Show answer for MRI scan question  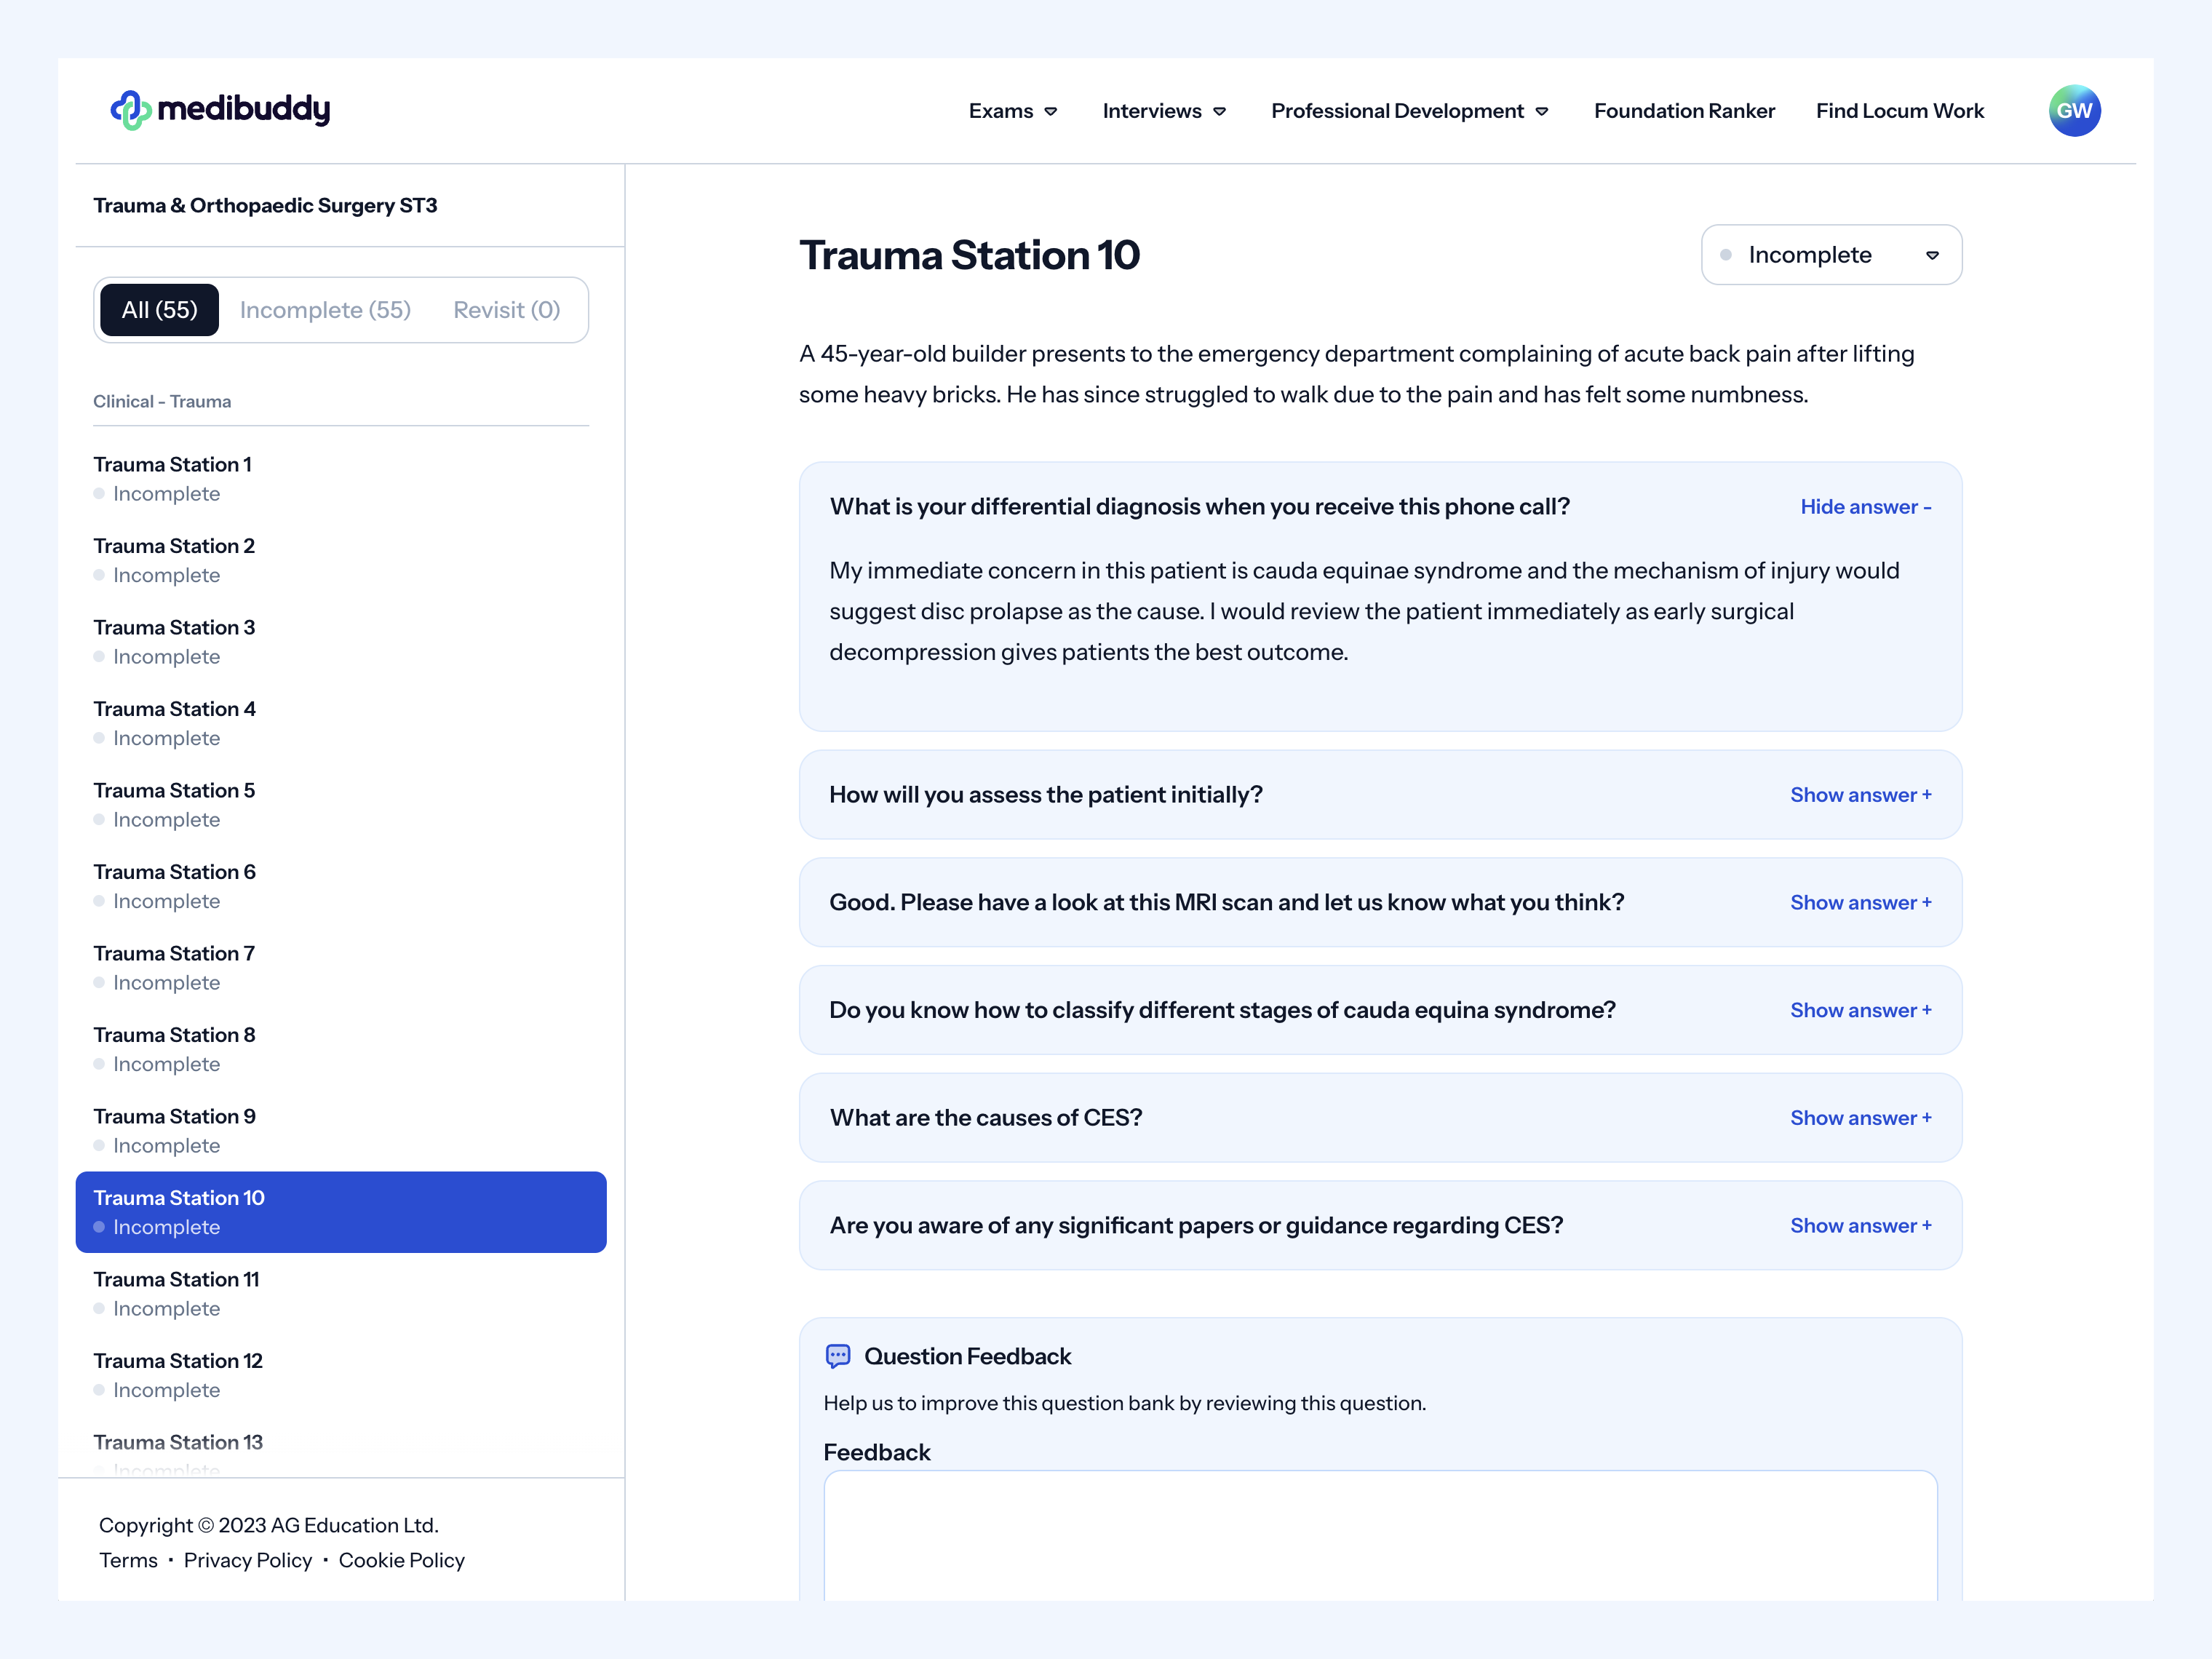1861,903
